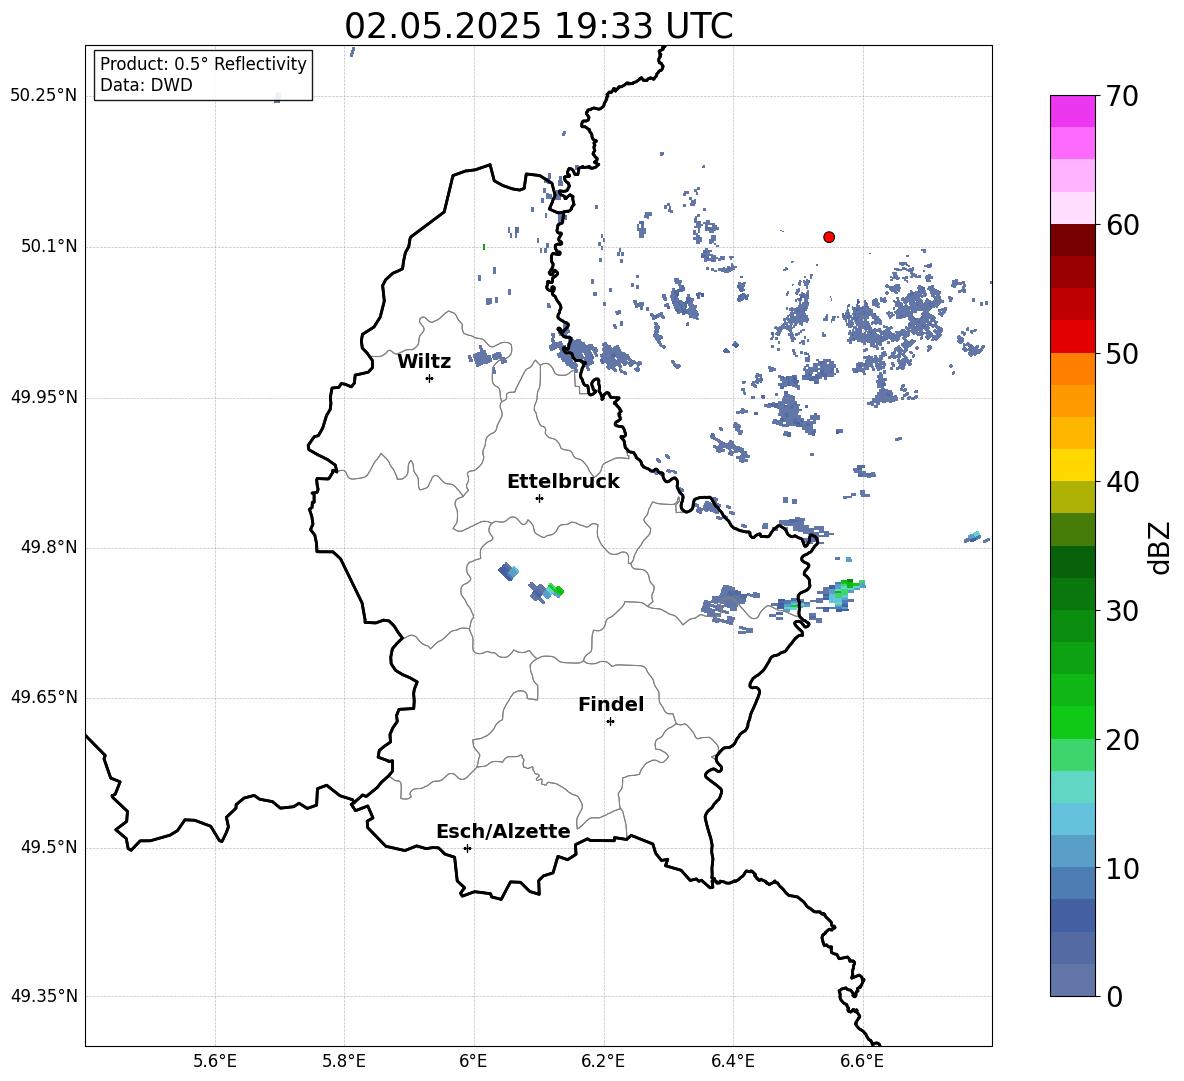Click the 5.8°E longitude label
1184x1081 pixels.
344,1062
